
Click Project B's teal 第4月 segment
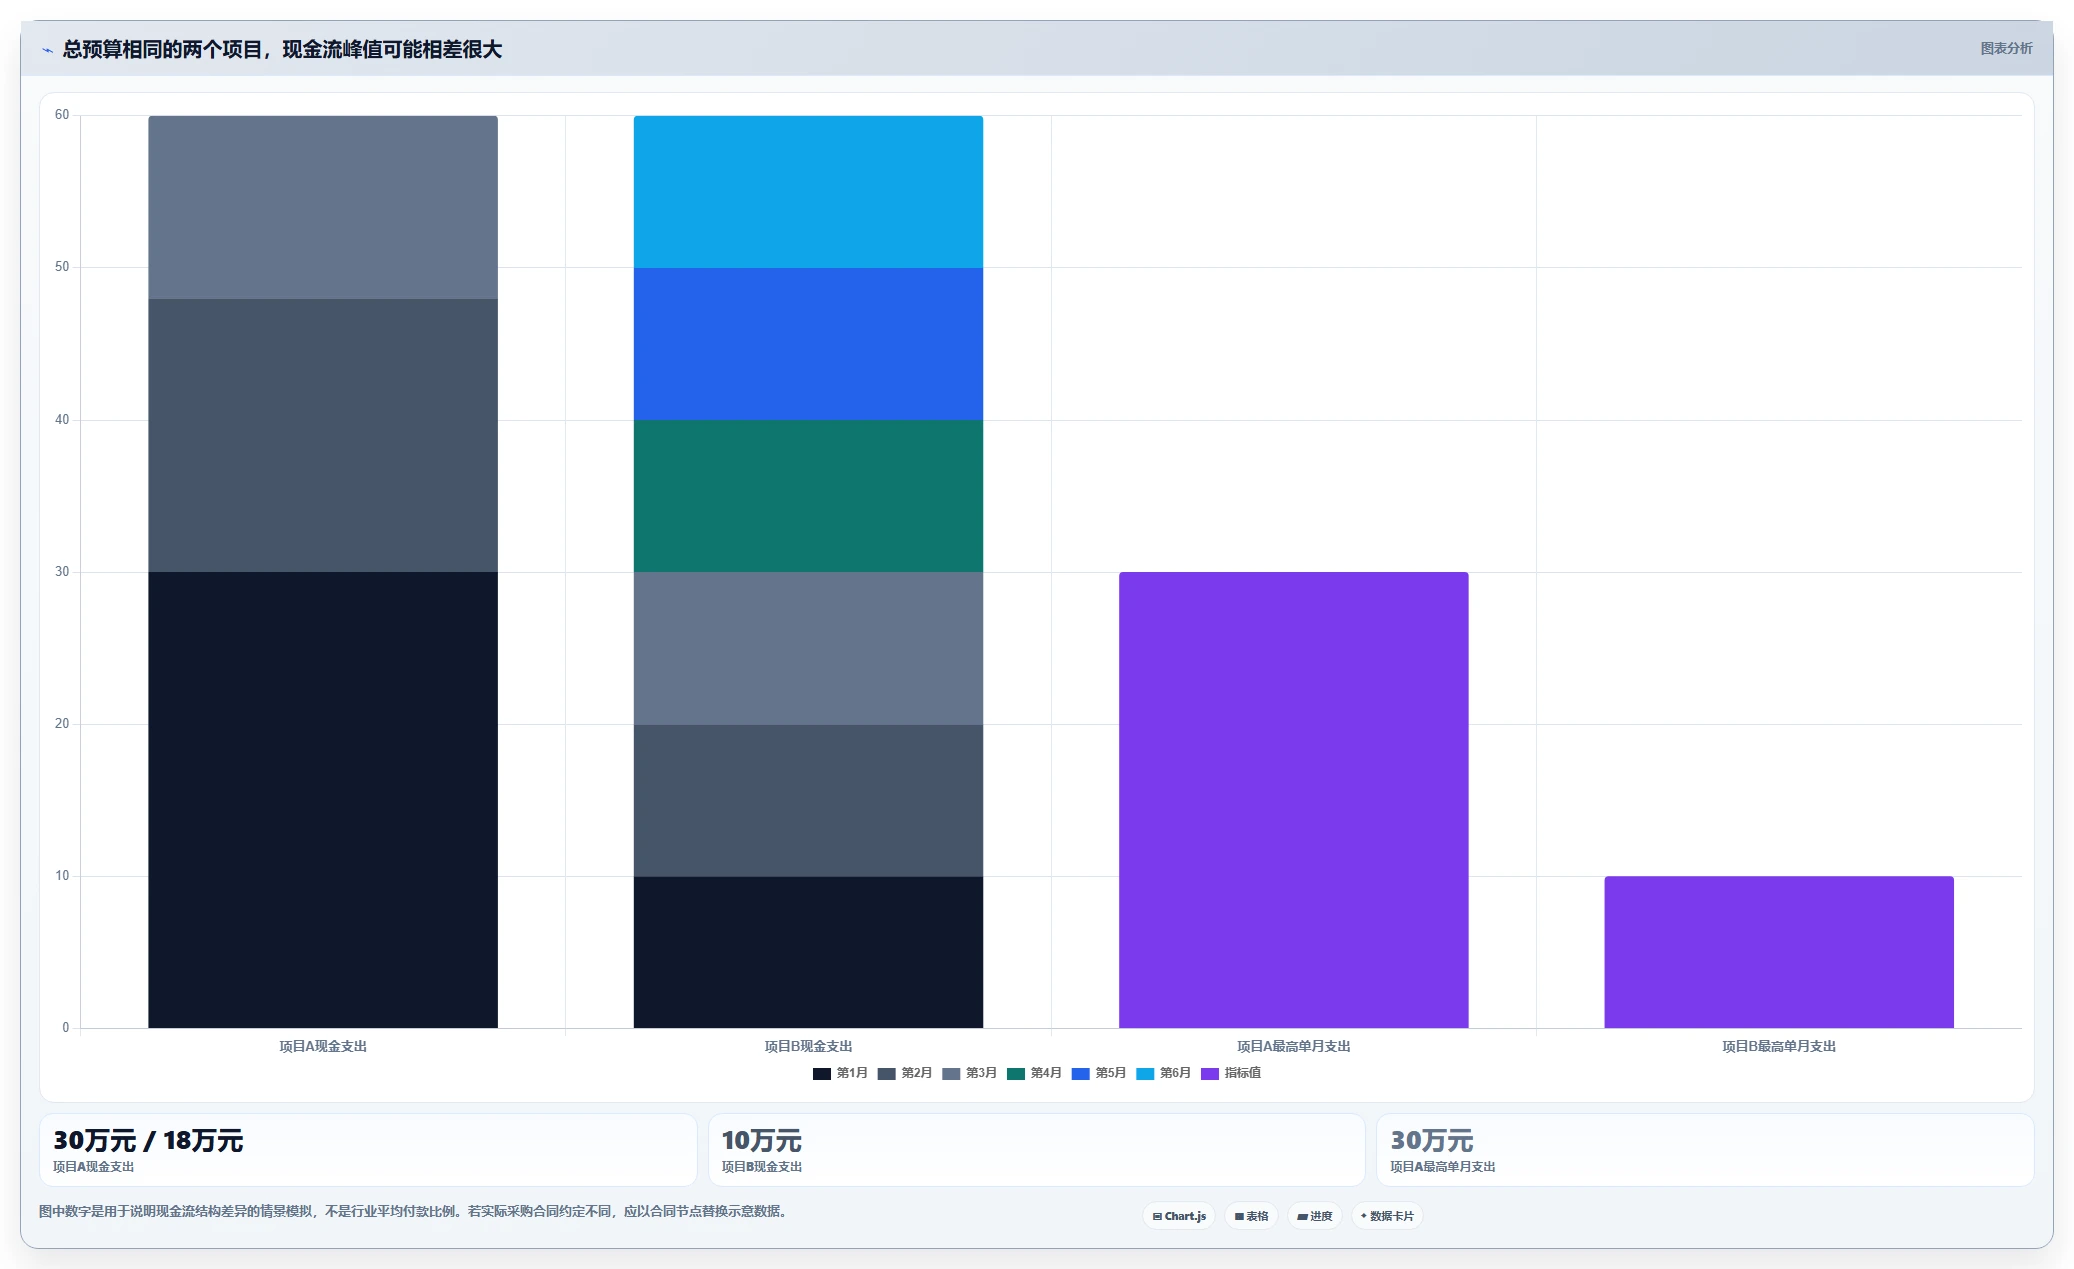click(x=808, y=496)
